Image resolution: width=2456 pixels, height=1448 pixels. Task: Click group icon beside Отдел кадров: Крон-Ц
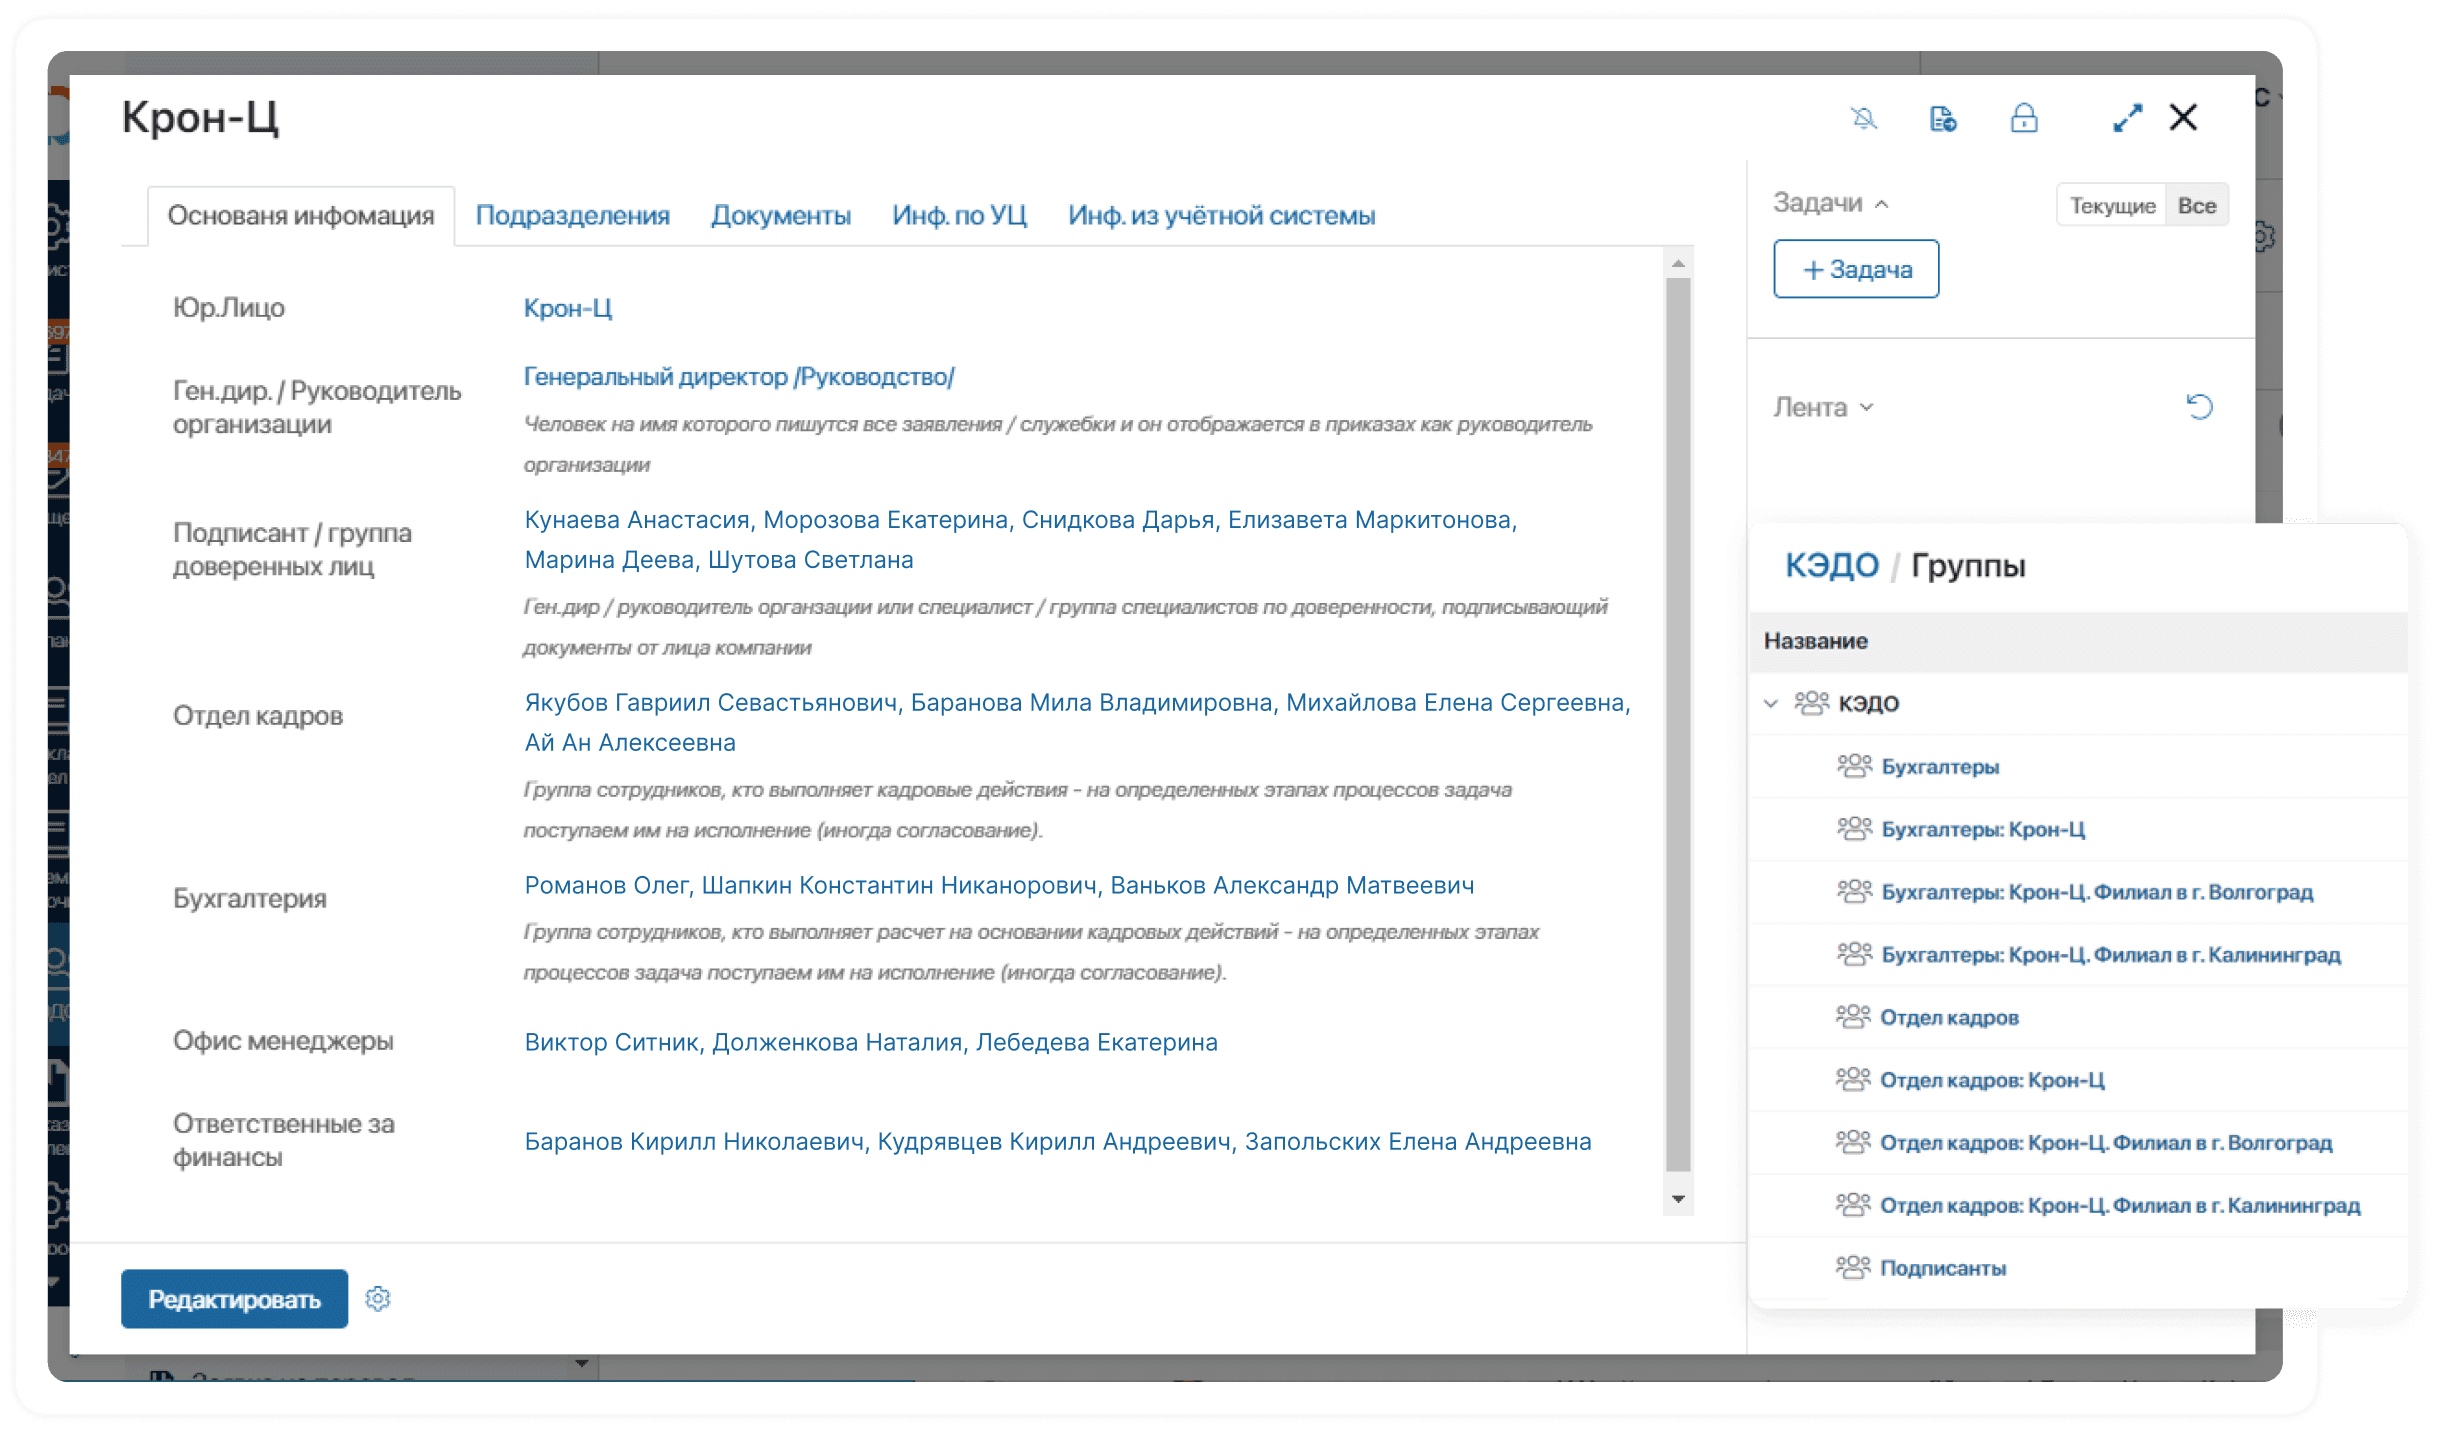[1853, 1079]
